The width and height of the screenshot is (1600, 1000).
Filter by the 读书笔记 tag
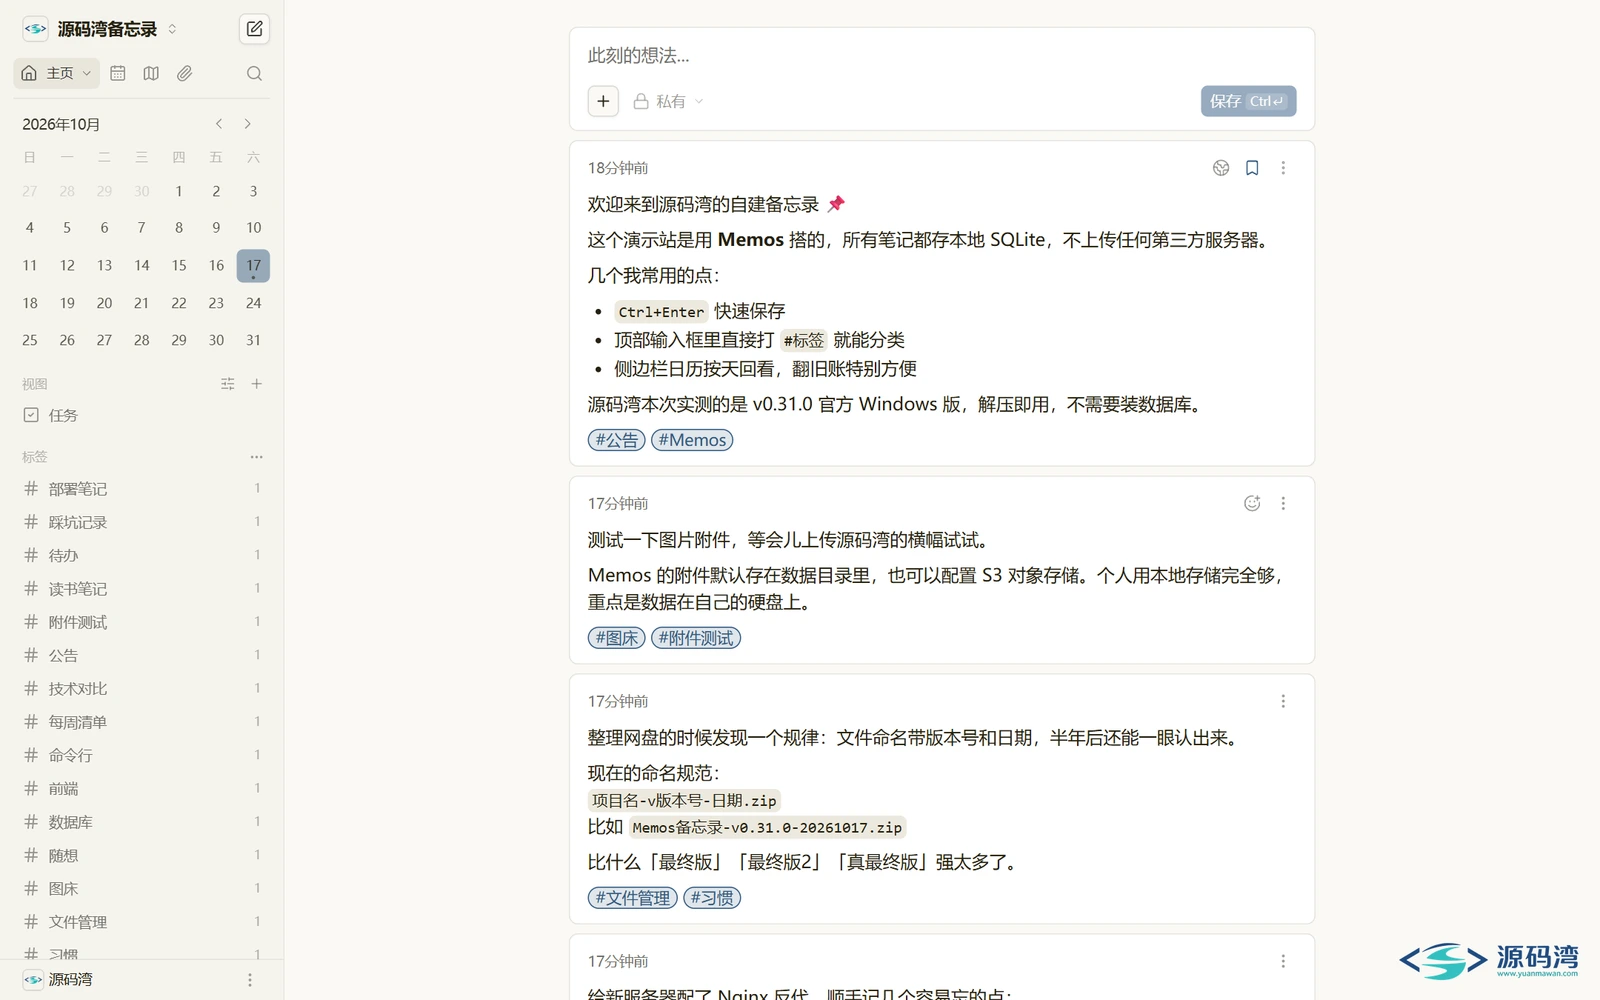pyautogui.click(x=141, y=589)
